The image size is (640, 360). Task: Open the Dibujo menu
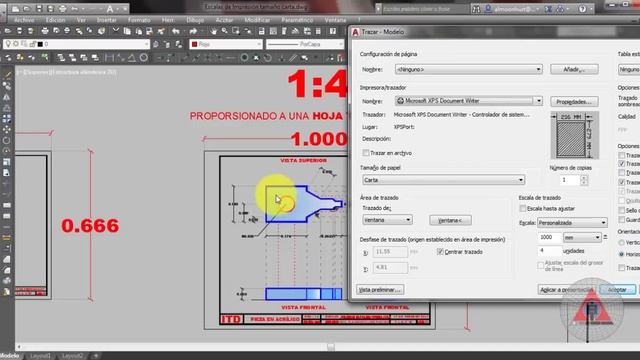(195, 20)
